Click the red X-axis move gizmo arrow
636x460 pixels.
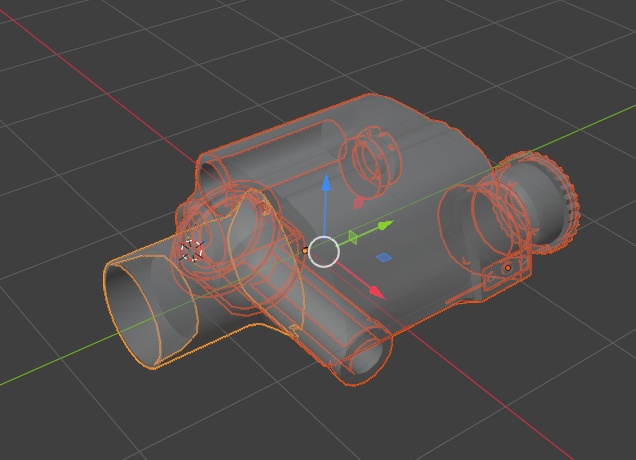(377, 292)
